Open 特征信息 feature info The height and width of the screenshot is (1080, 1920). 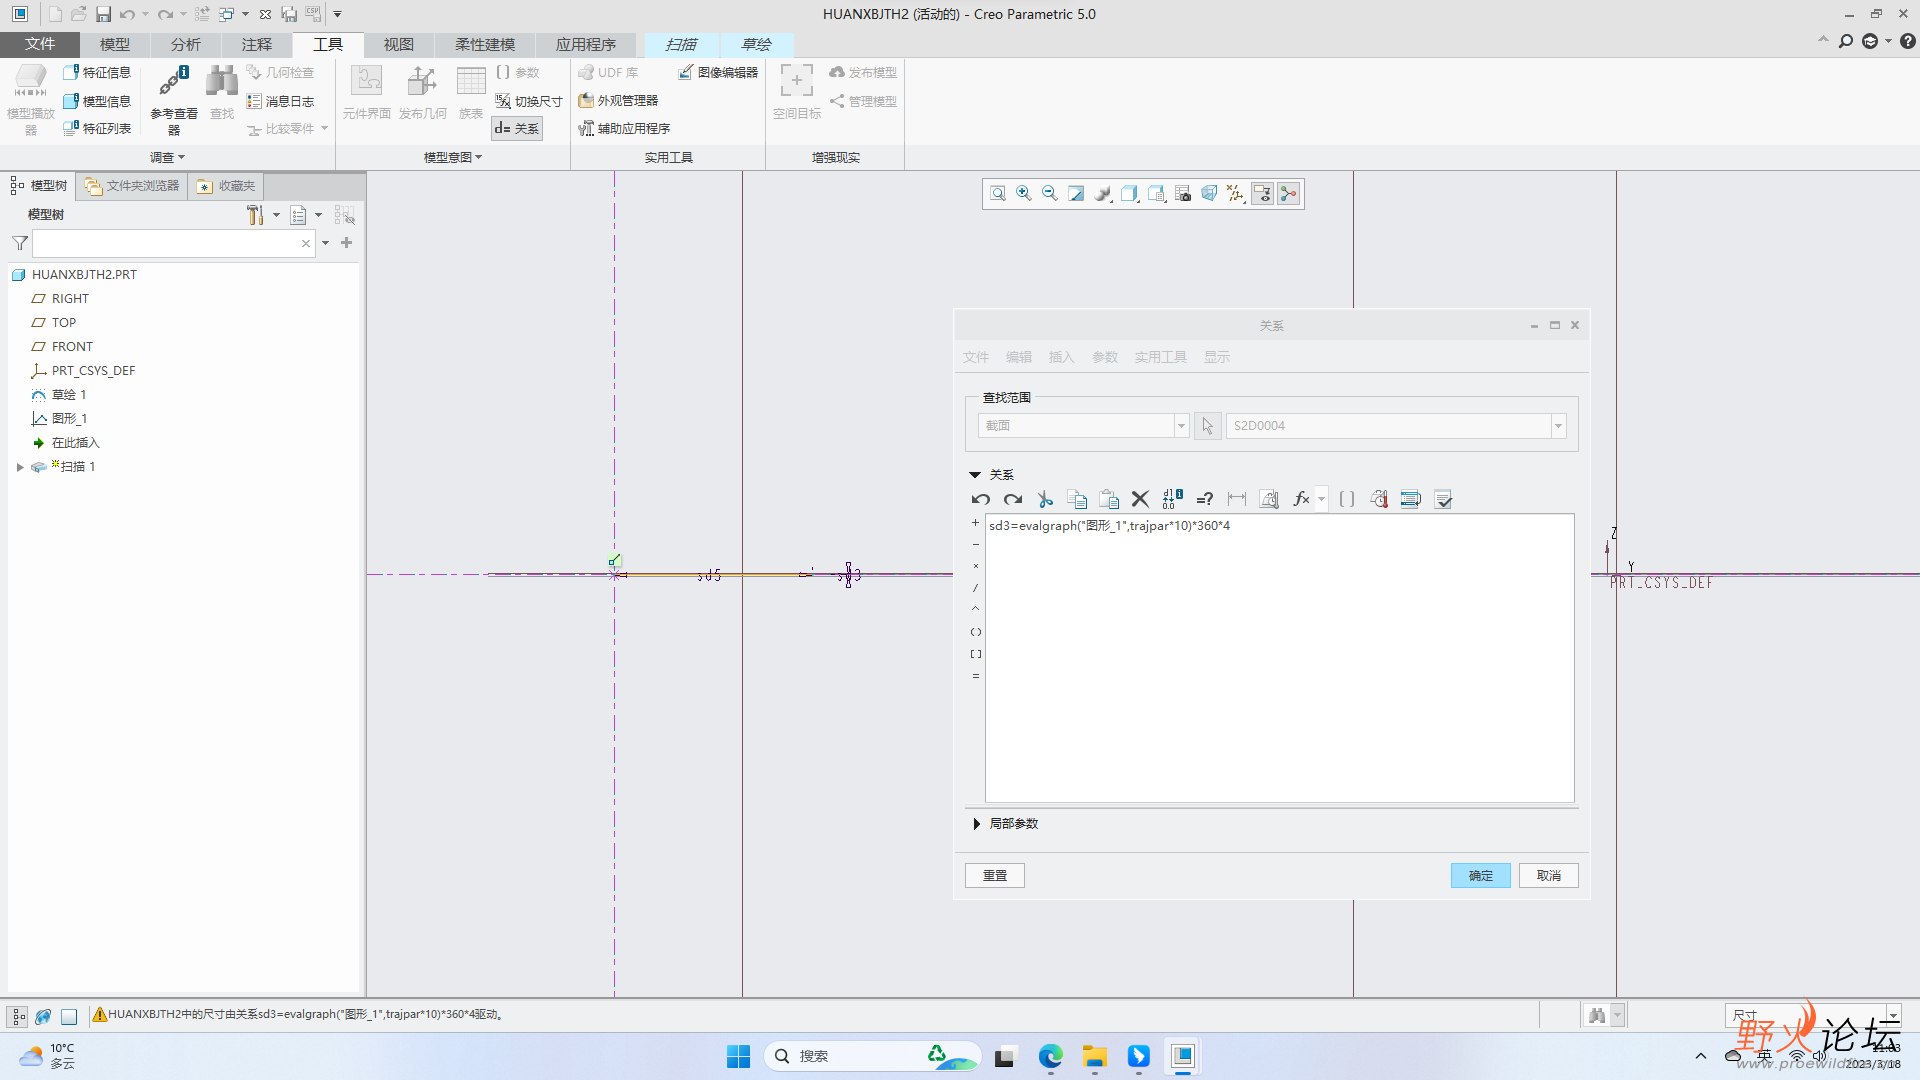[97, 72]
